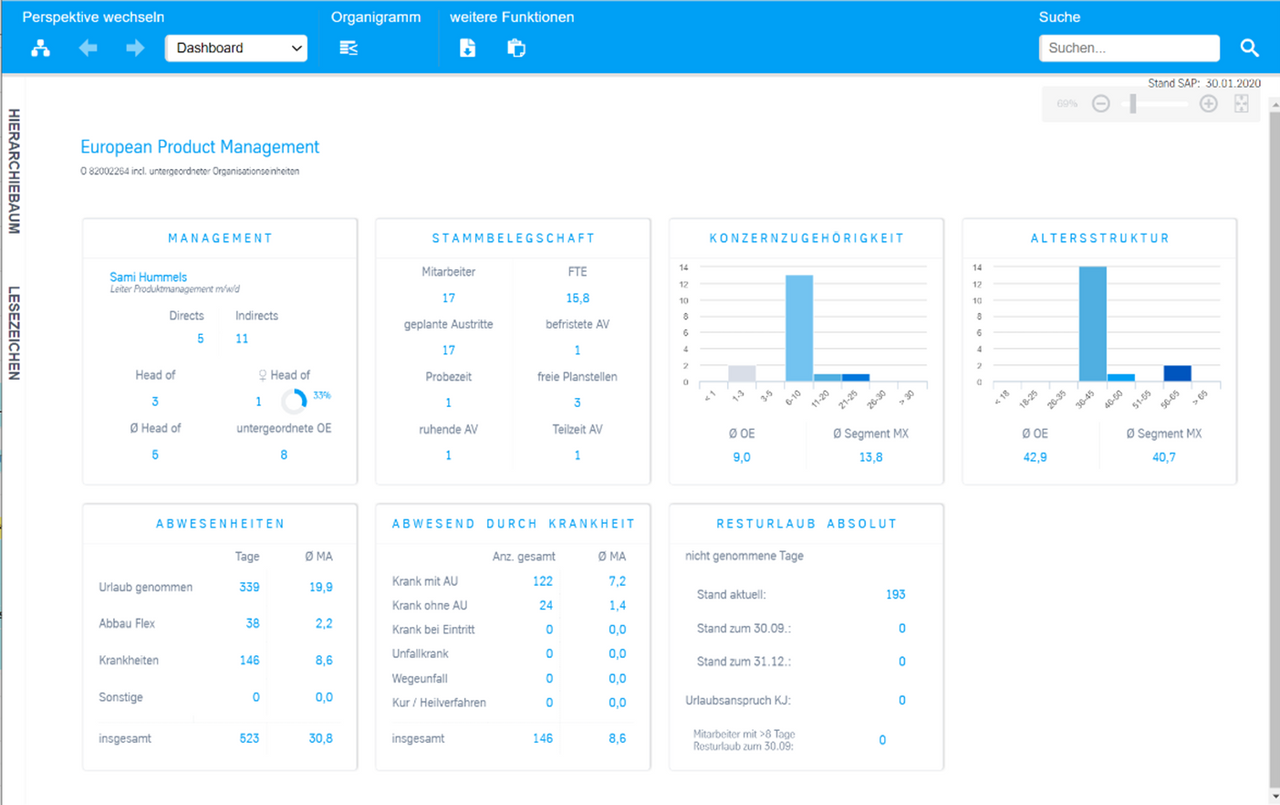The height and width of the screenshot is (805, 1280).
Task: Click the fit-to-screen icon beside zoom controls
Action: pos(1241,104)
